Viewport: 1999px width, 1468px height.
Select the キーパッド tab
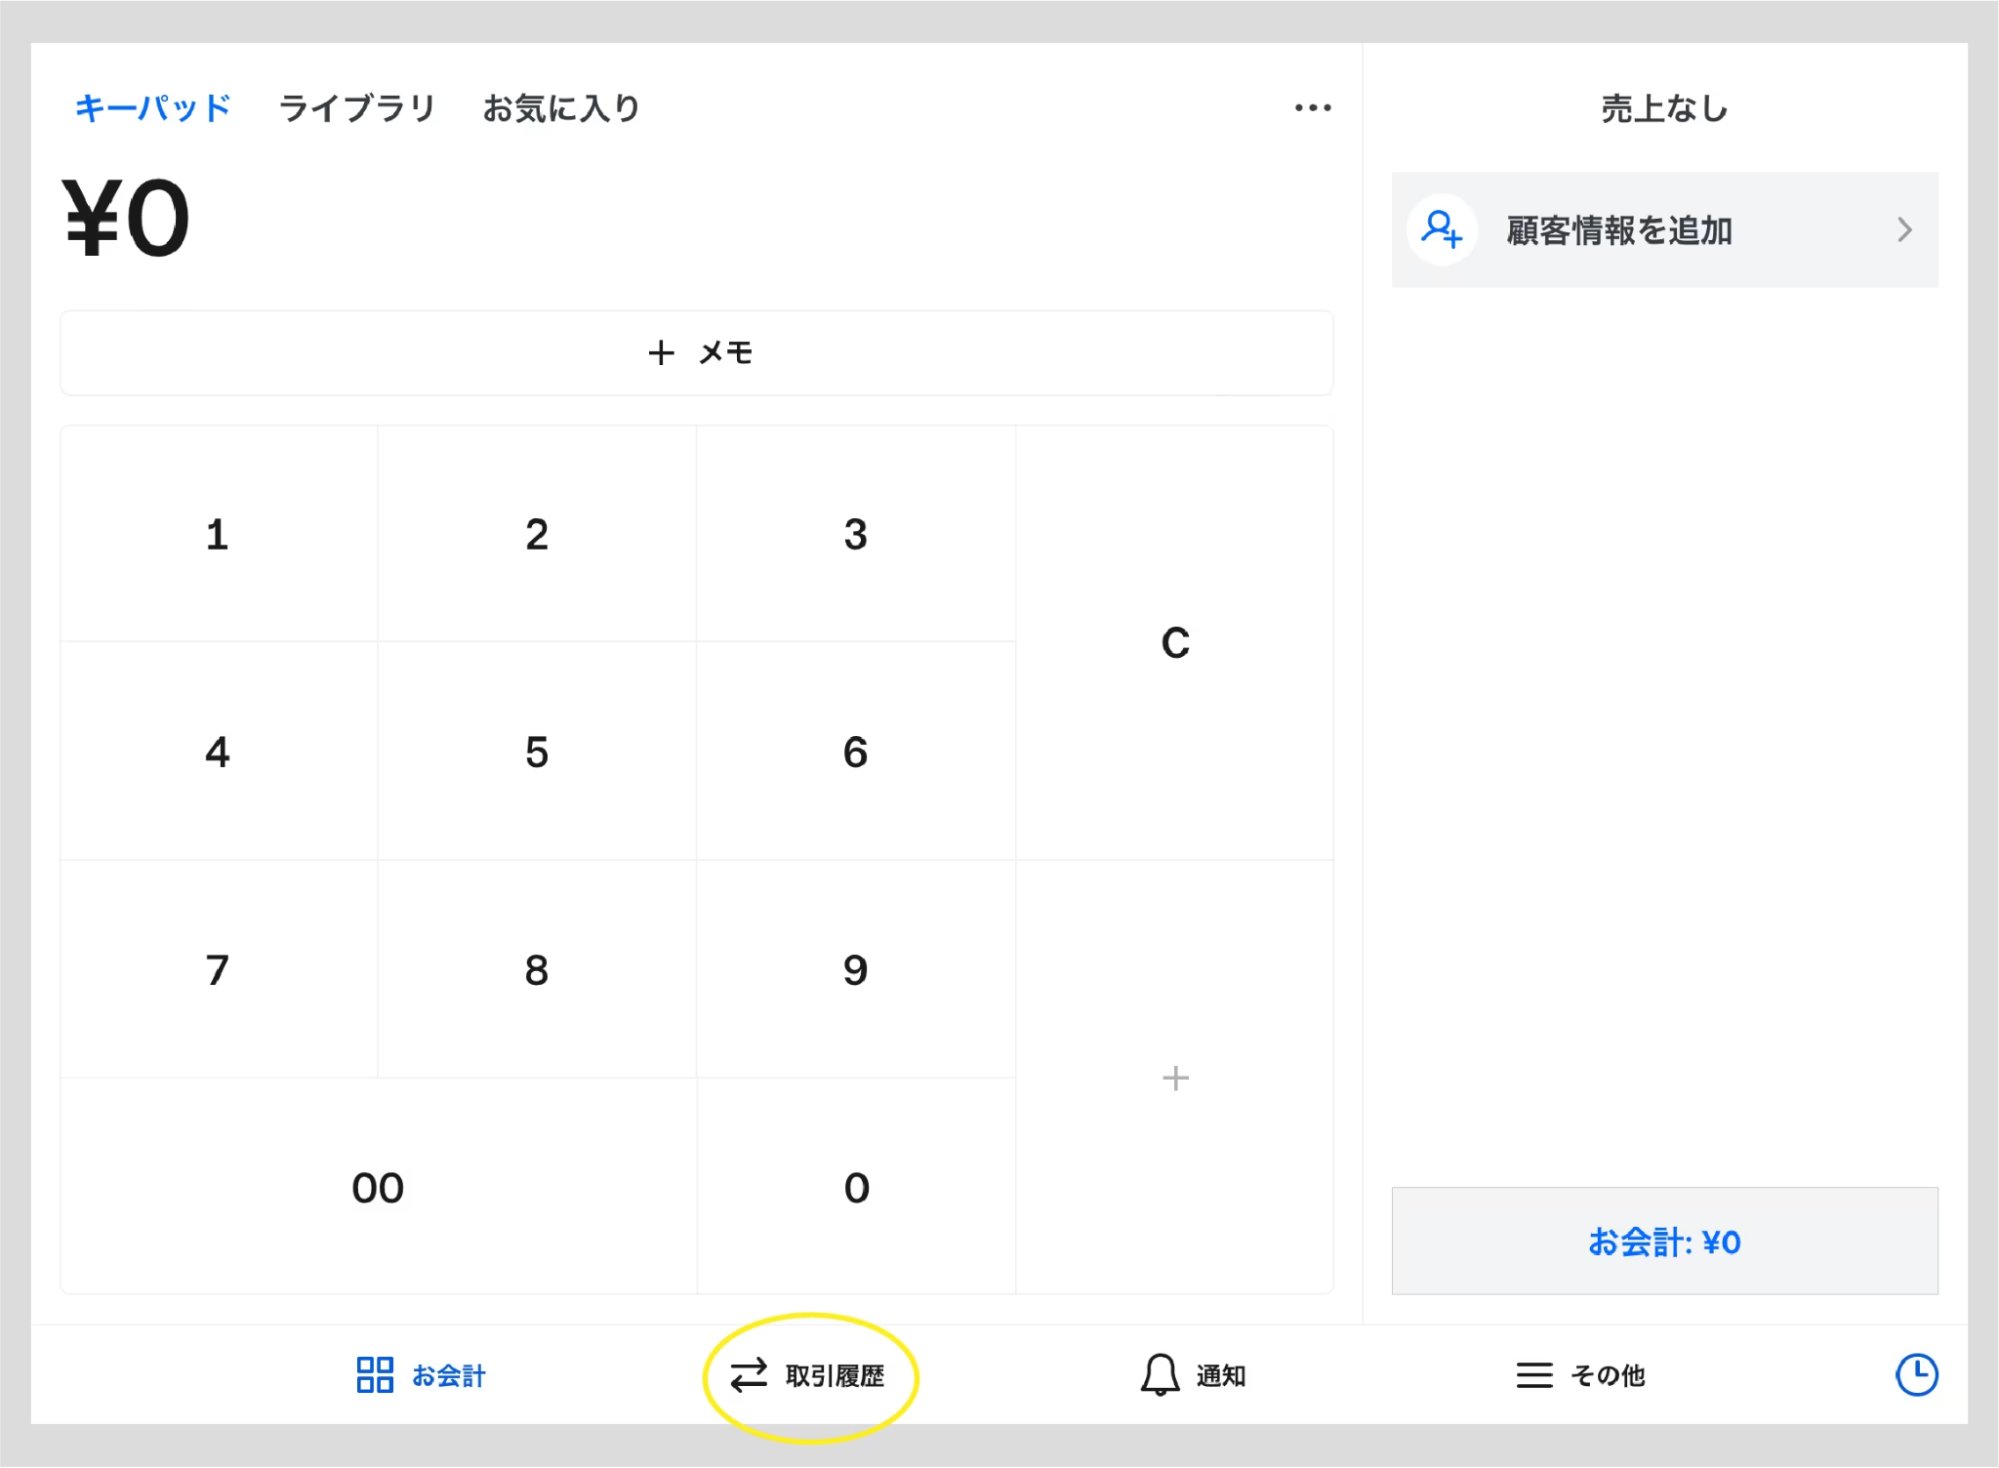point(152,109)
